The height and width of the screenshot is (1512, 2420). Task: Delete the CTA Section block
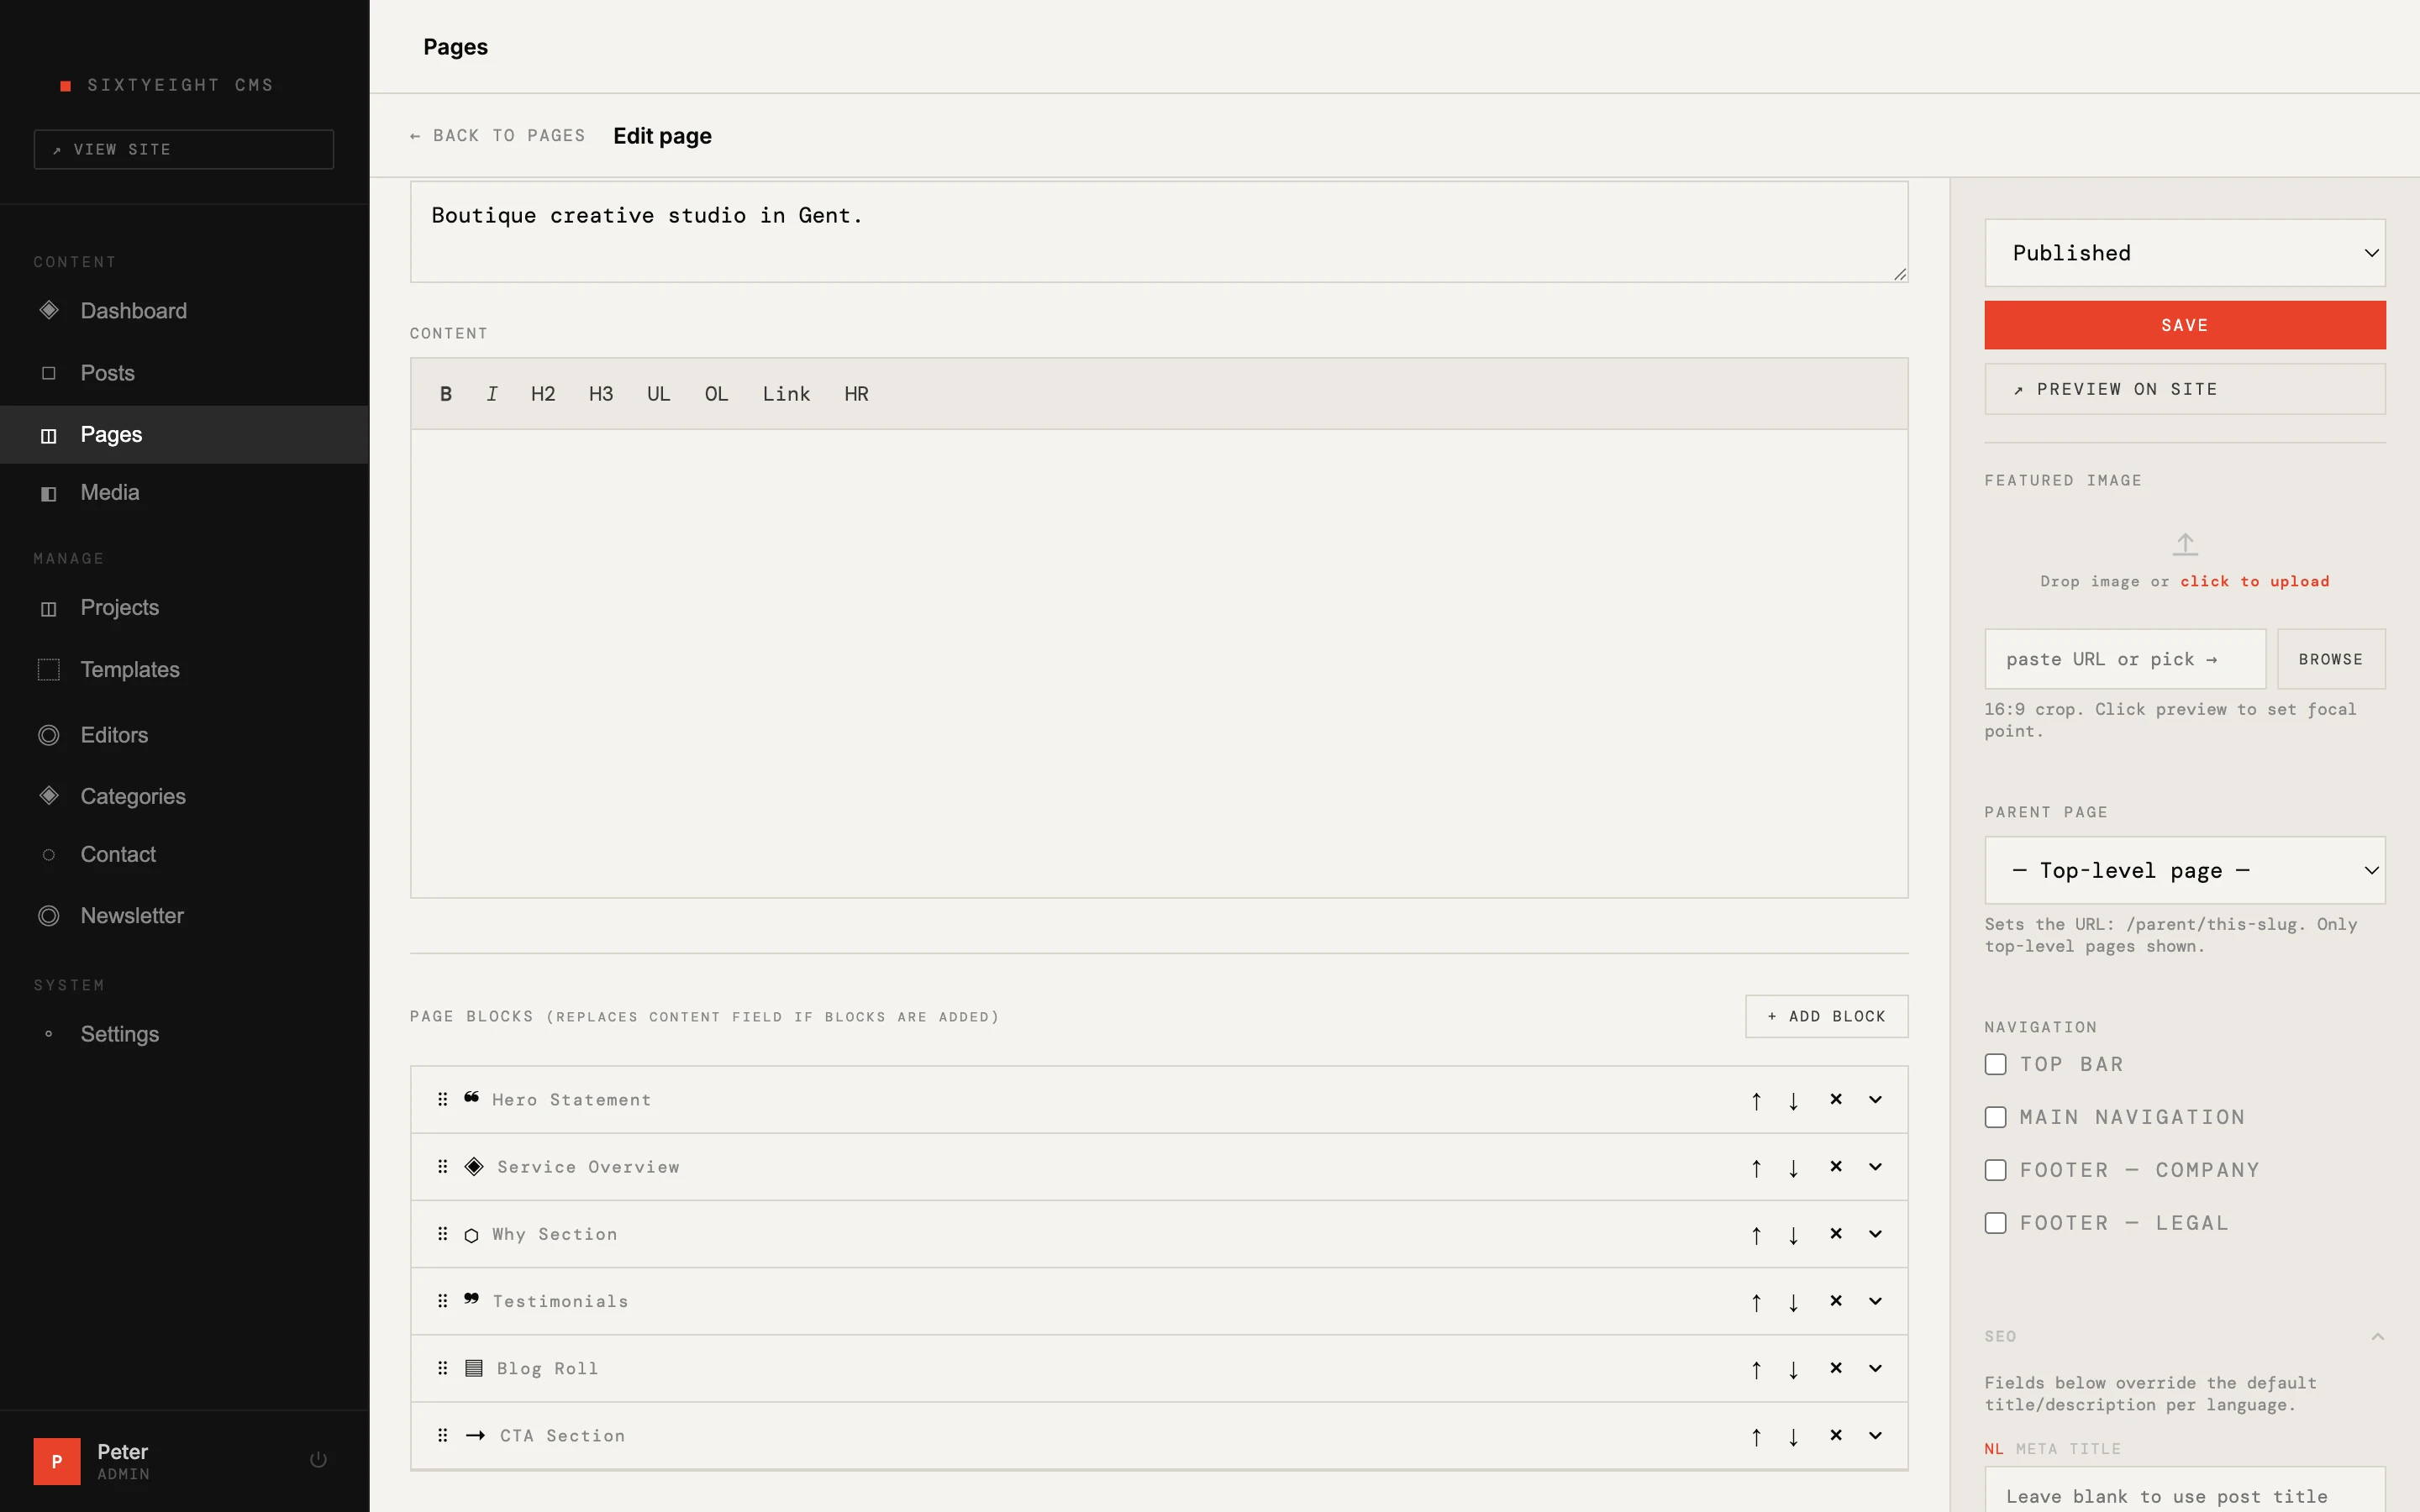(1836, 1435)
